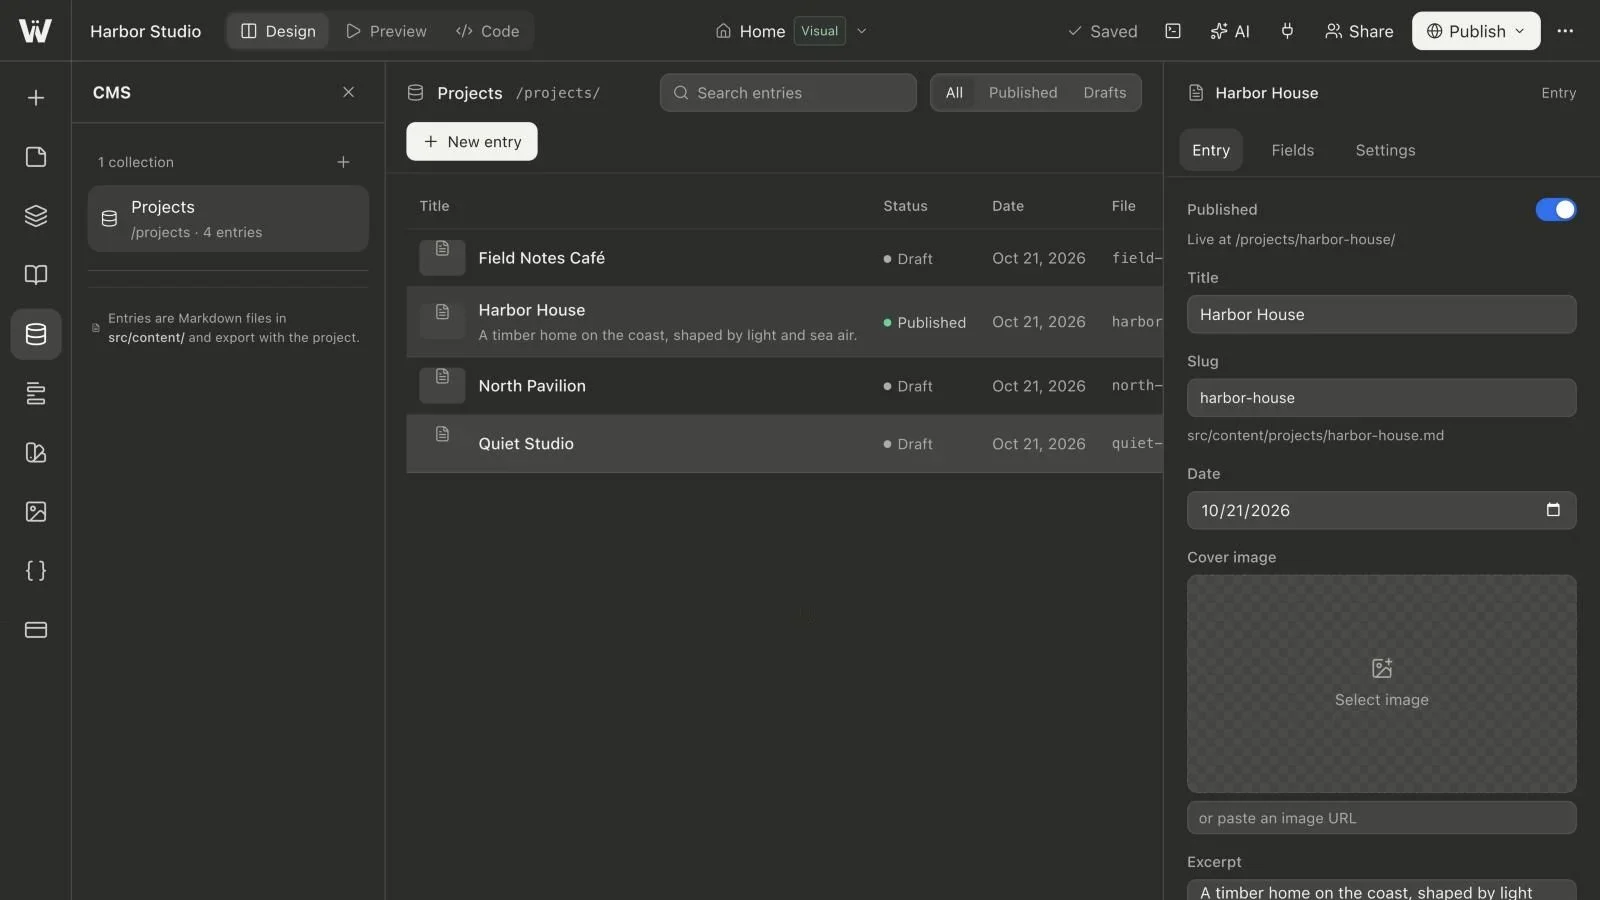Open the Settings tab
Screen dimensions: 1600x900
1385,150
